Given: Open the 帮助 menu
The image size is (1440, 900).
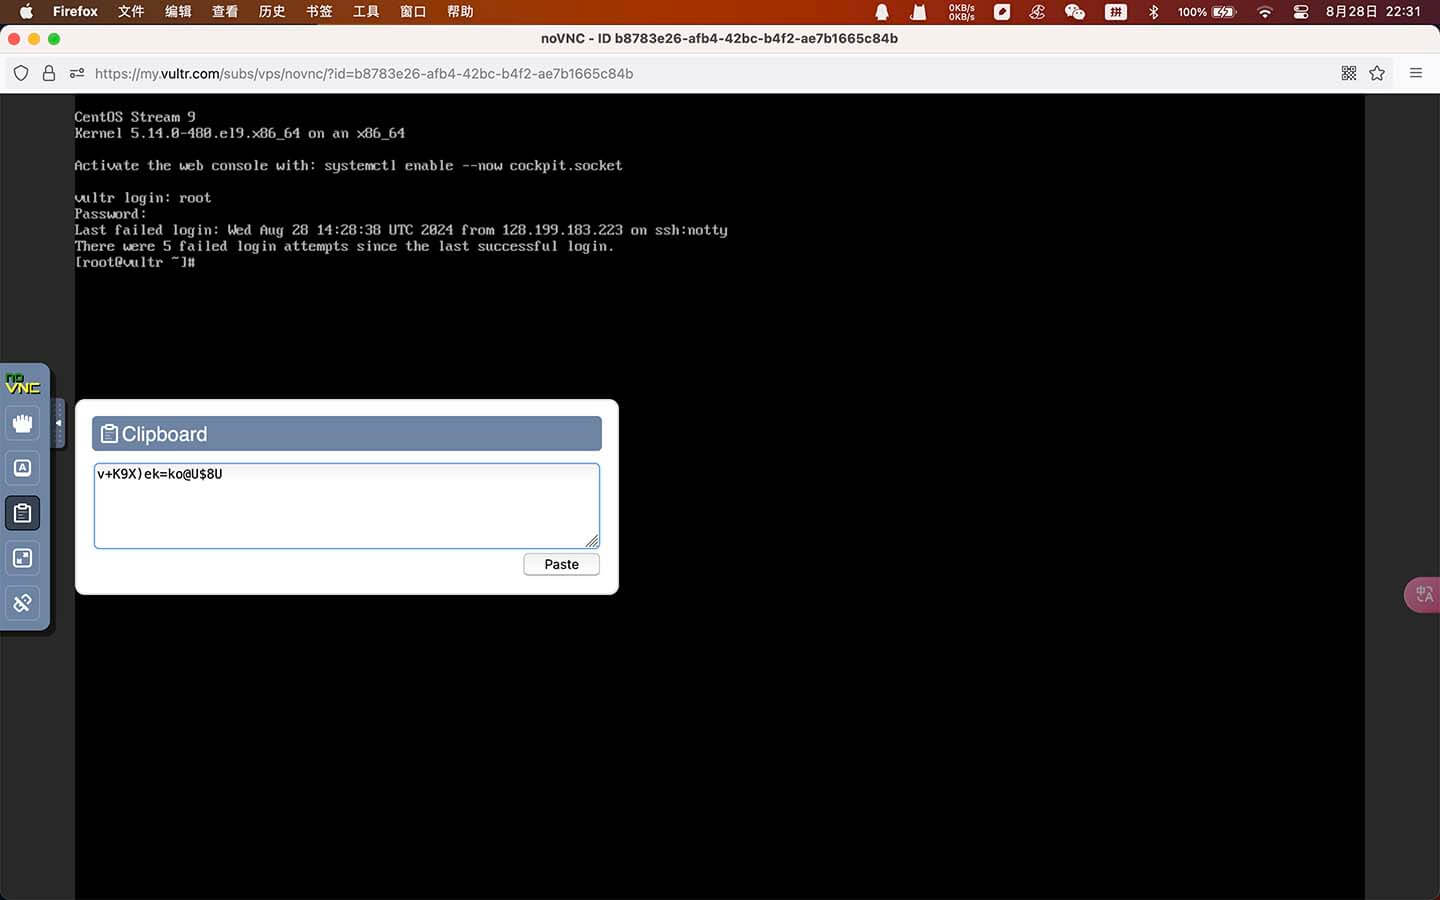Looking at the screenshot, I should point(460,12).
